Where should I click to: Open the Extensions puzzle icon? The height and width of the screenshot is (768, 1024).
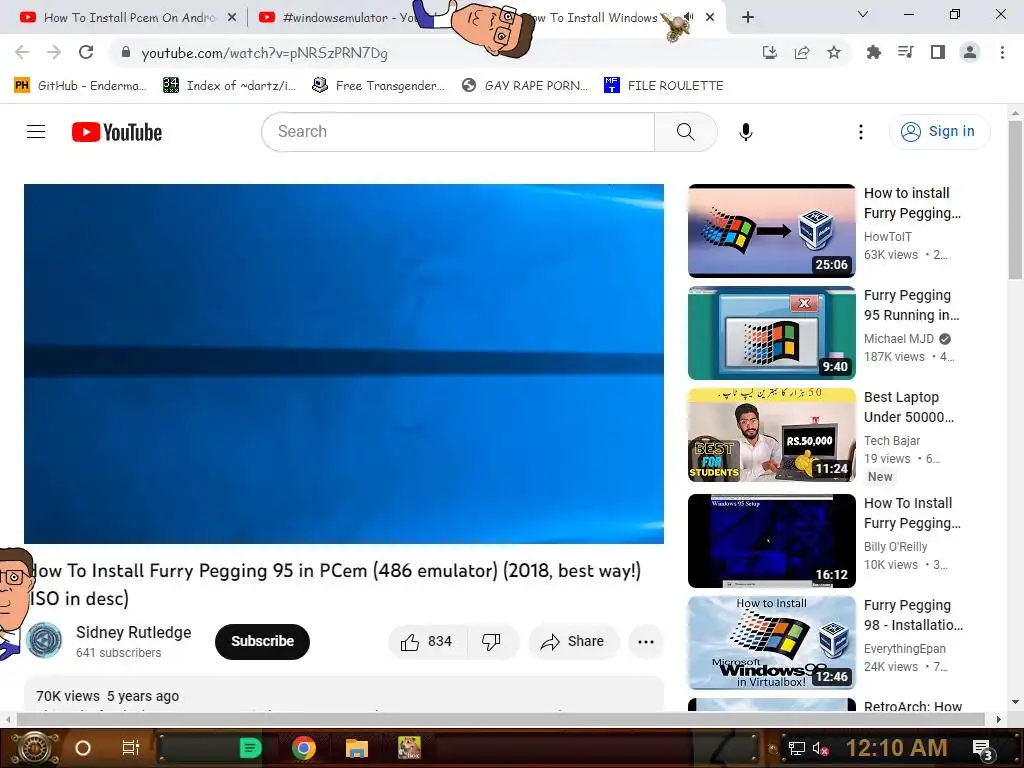pyautogui.click(x=873, y=53)
